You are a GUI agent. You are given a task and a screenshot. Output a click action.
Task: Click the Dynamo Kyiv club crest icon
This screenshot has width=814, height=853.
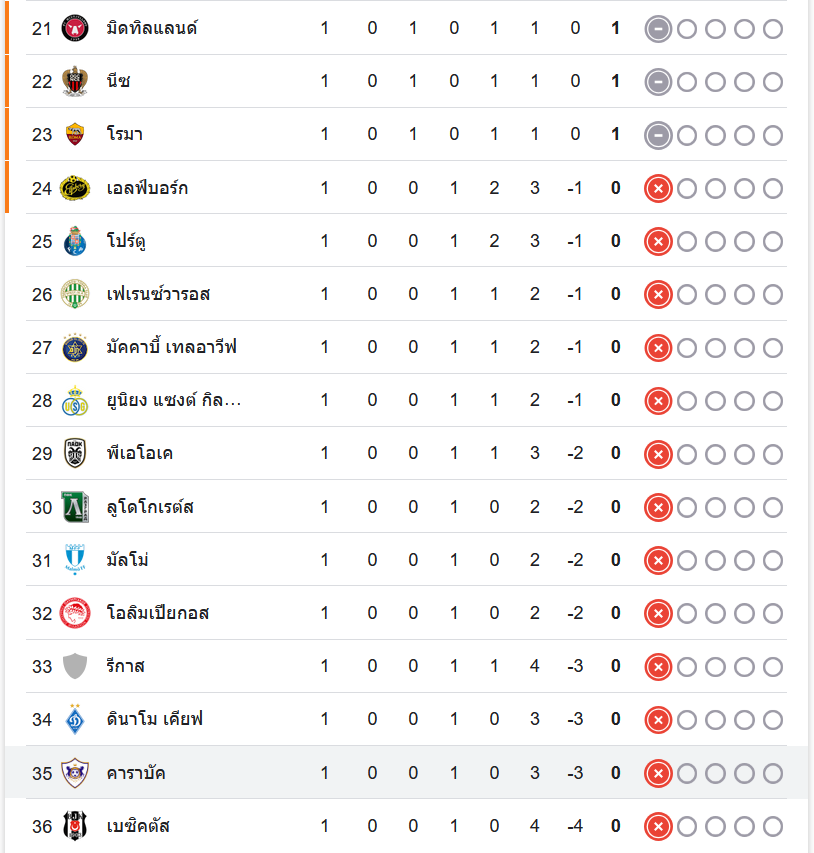[x=75, y=720]
